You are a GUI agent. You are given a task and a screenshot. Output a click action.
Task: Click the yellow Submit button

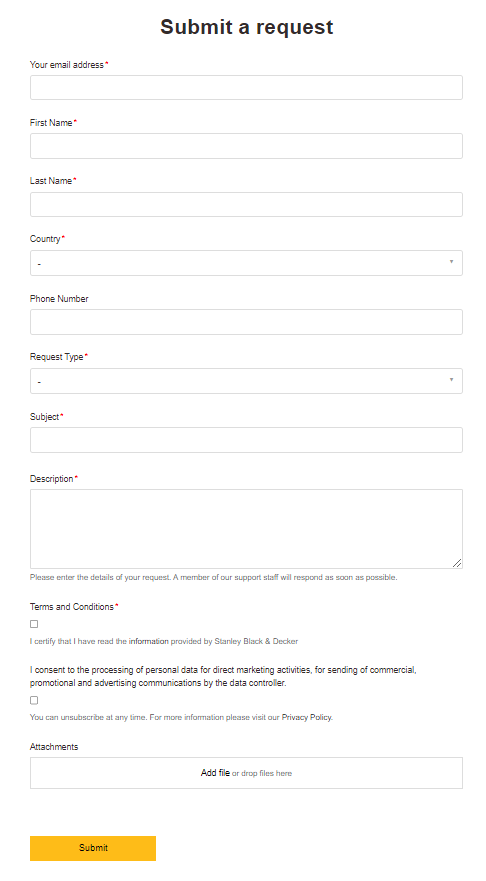(93, 848)
